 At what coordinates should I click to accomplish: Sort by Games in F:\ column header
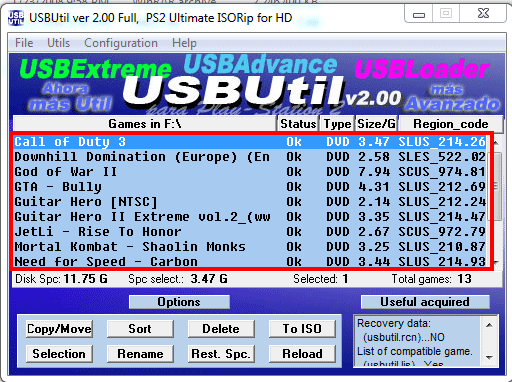[x=145, y=124]
